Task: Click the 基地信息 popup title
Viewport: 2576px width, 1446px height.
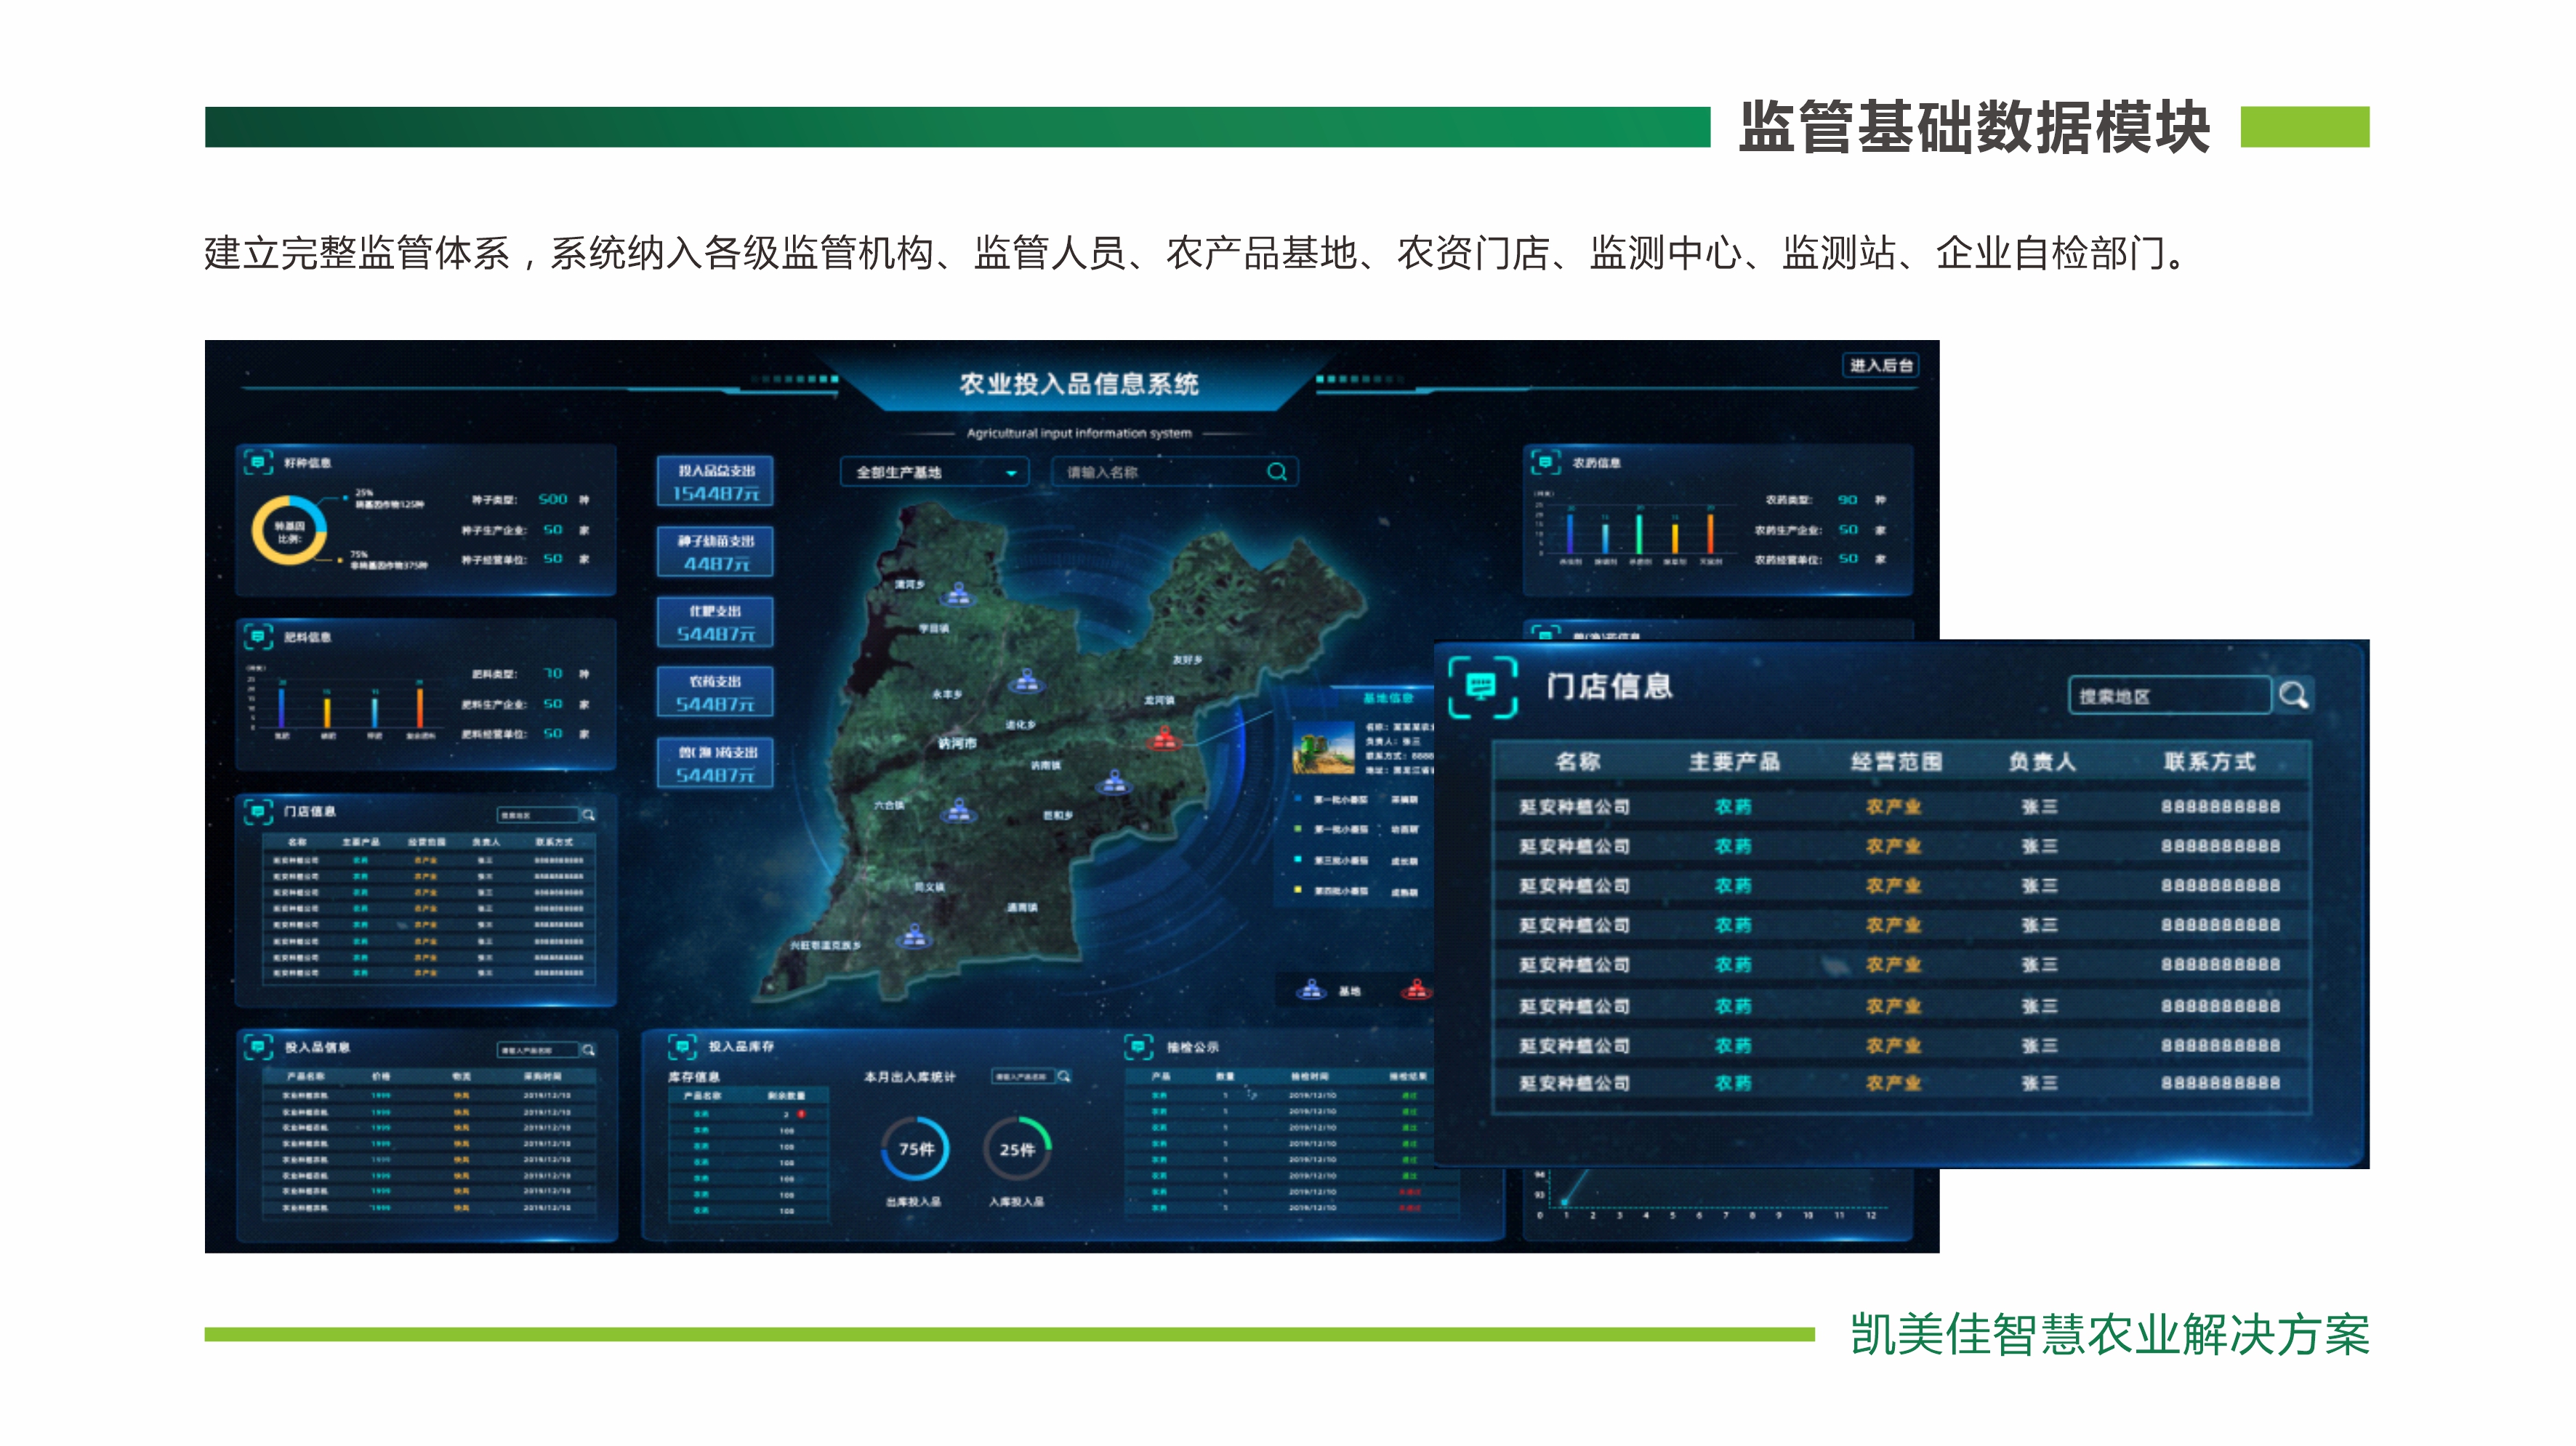Action: tap(1389, 698)
